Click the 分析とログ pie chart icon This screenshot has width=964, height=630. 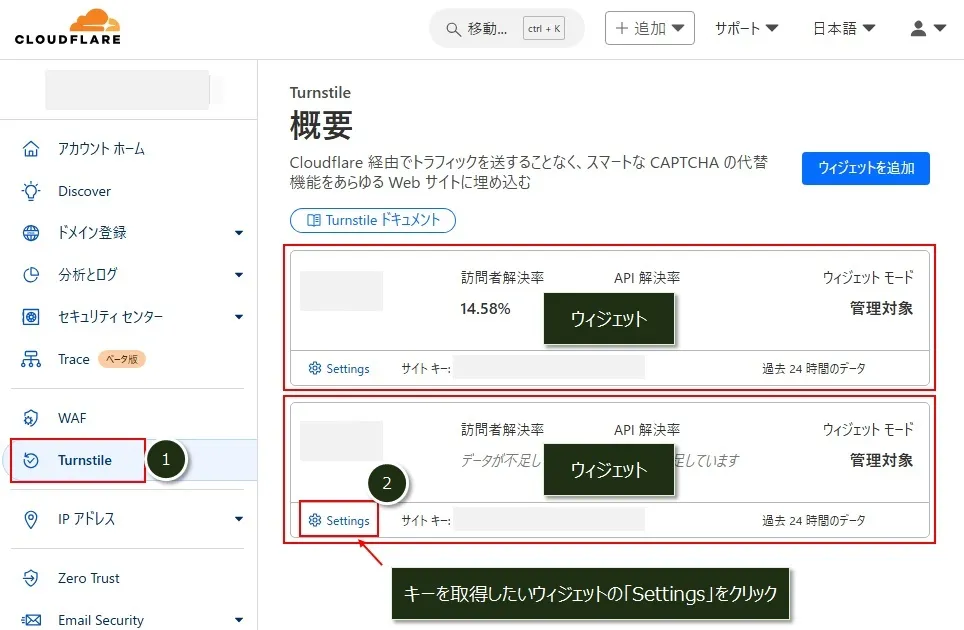pyautogui.click(x=31, y=275)
